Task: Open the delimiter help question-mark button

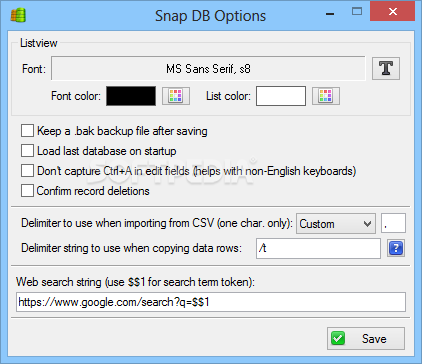Action: tap(396, 248)
